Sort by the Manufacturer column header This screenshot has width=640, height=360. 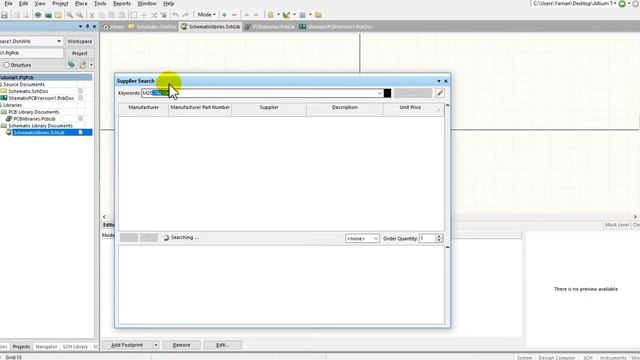point(144,107)
